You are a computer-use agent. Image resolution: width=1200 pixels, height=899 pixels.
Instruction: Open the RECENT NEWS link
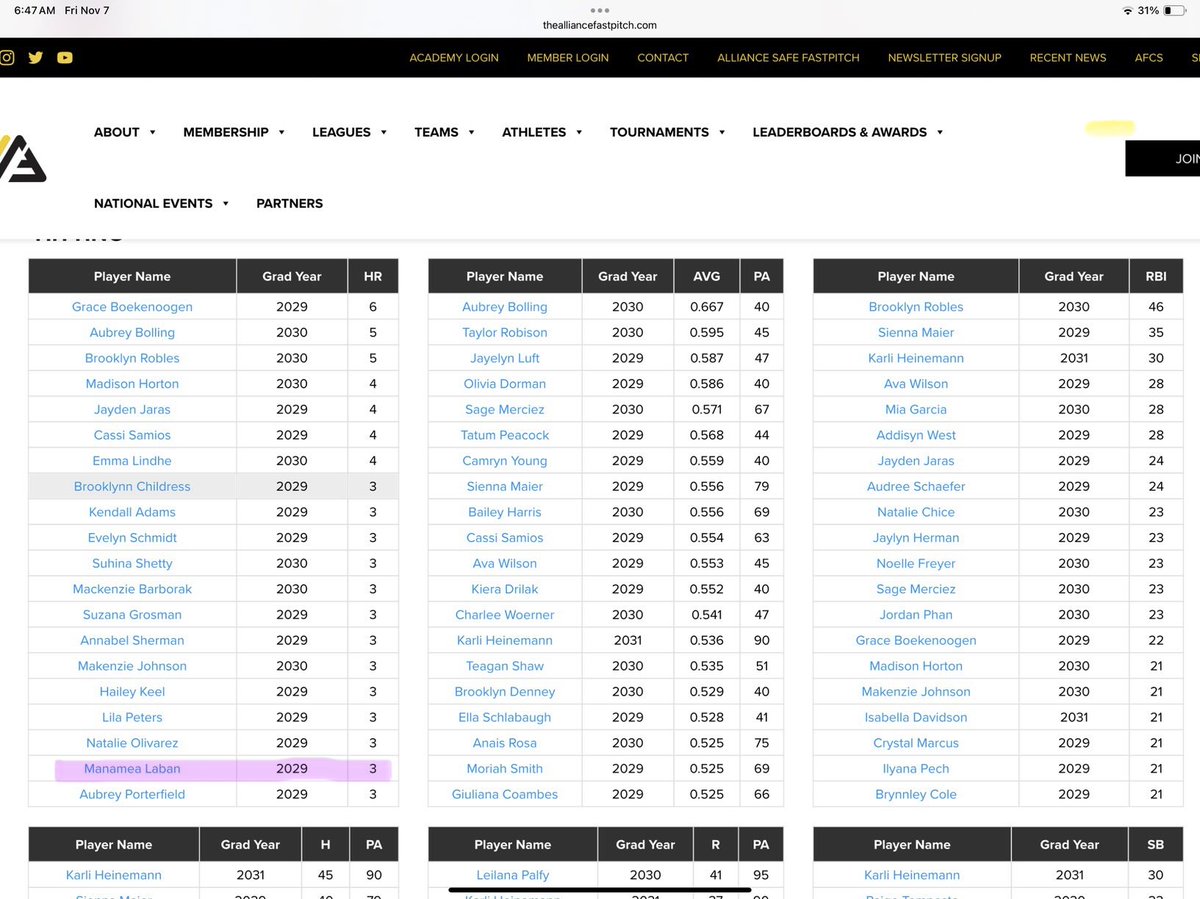tap(1068, 58)
